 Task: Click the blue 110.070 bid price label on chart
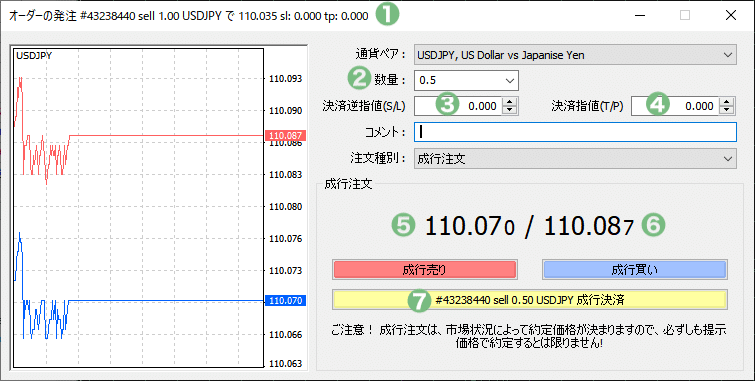[x=286, y=301]
